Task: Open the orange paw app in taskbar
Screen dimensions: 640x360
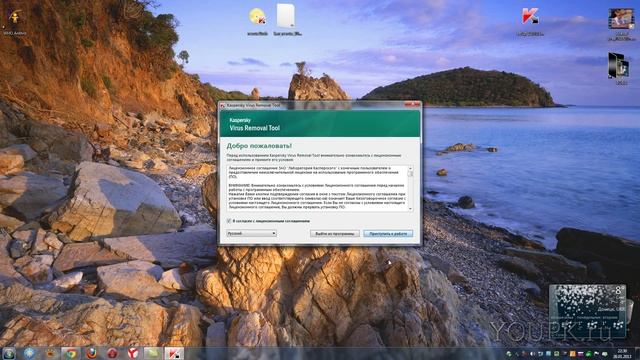Action: pyautogui.click(x=50, y=353)
